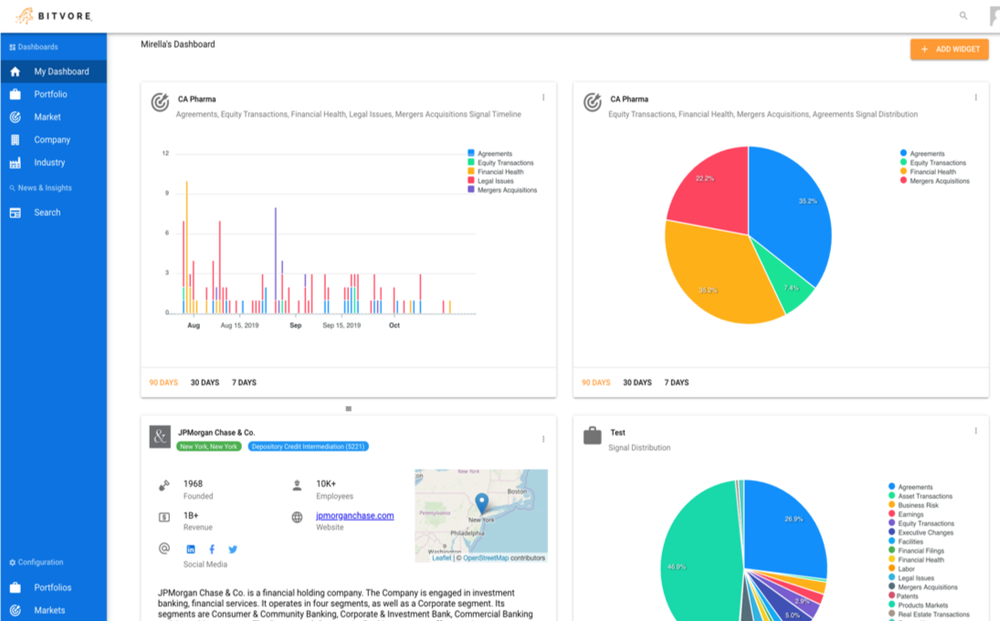Click the Search page icon in sidebar
The width and height of the screenshot is (1000, 621).
point(15,213)
